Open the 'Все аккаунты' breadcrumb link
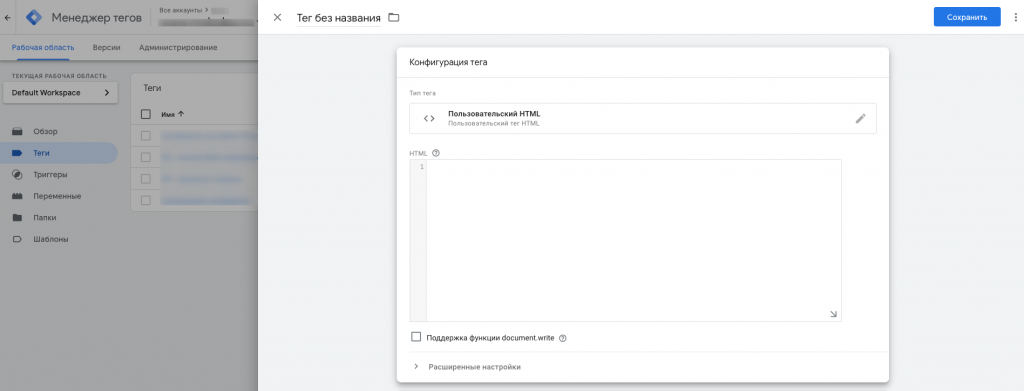The height and width of the screenshot is (391, 1024). (x=182, y=10)
